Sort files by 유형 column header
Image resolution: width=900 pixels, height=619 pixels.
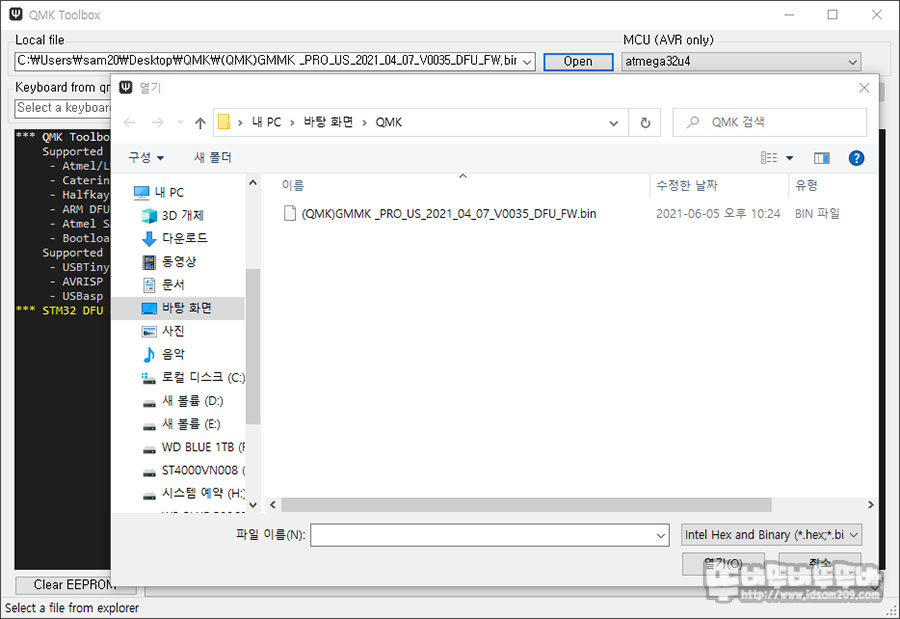[x=806, y=185]
